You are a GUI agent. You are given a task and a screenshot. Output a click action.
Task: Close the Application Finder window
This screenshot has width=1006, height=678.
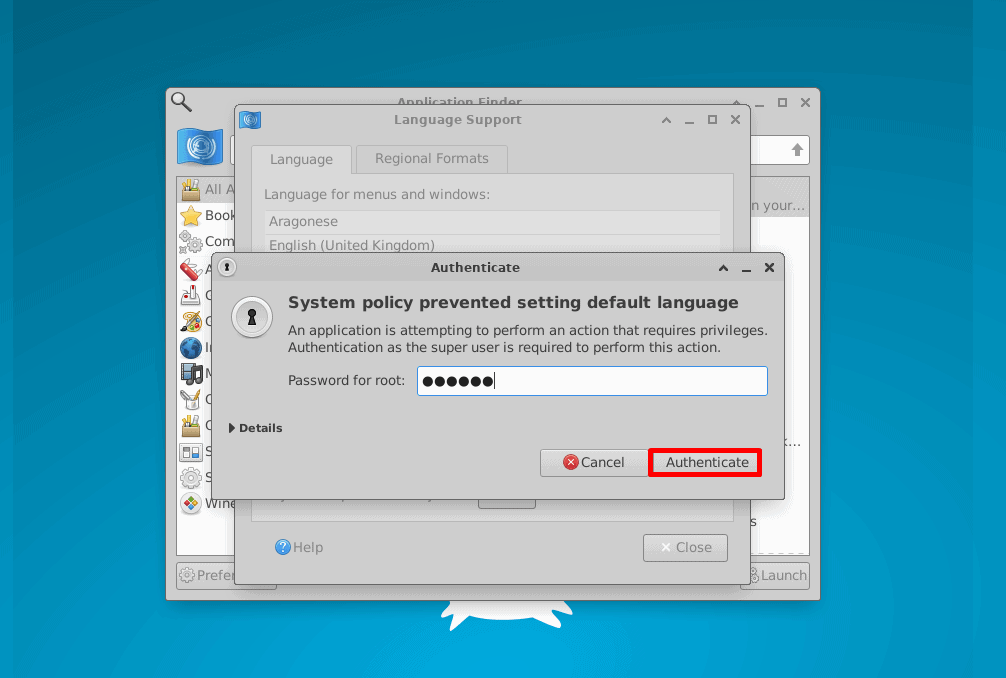(805, 103)
